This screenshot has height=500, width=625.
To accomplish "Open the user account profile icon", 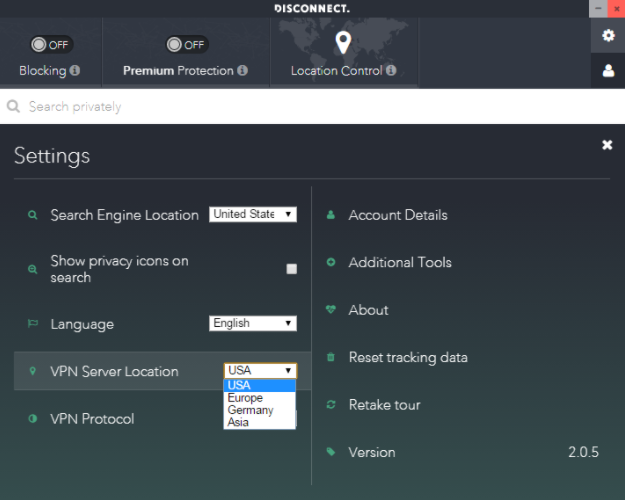I will click(608, 71).
